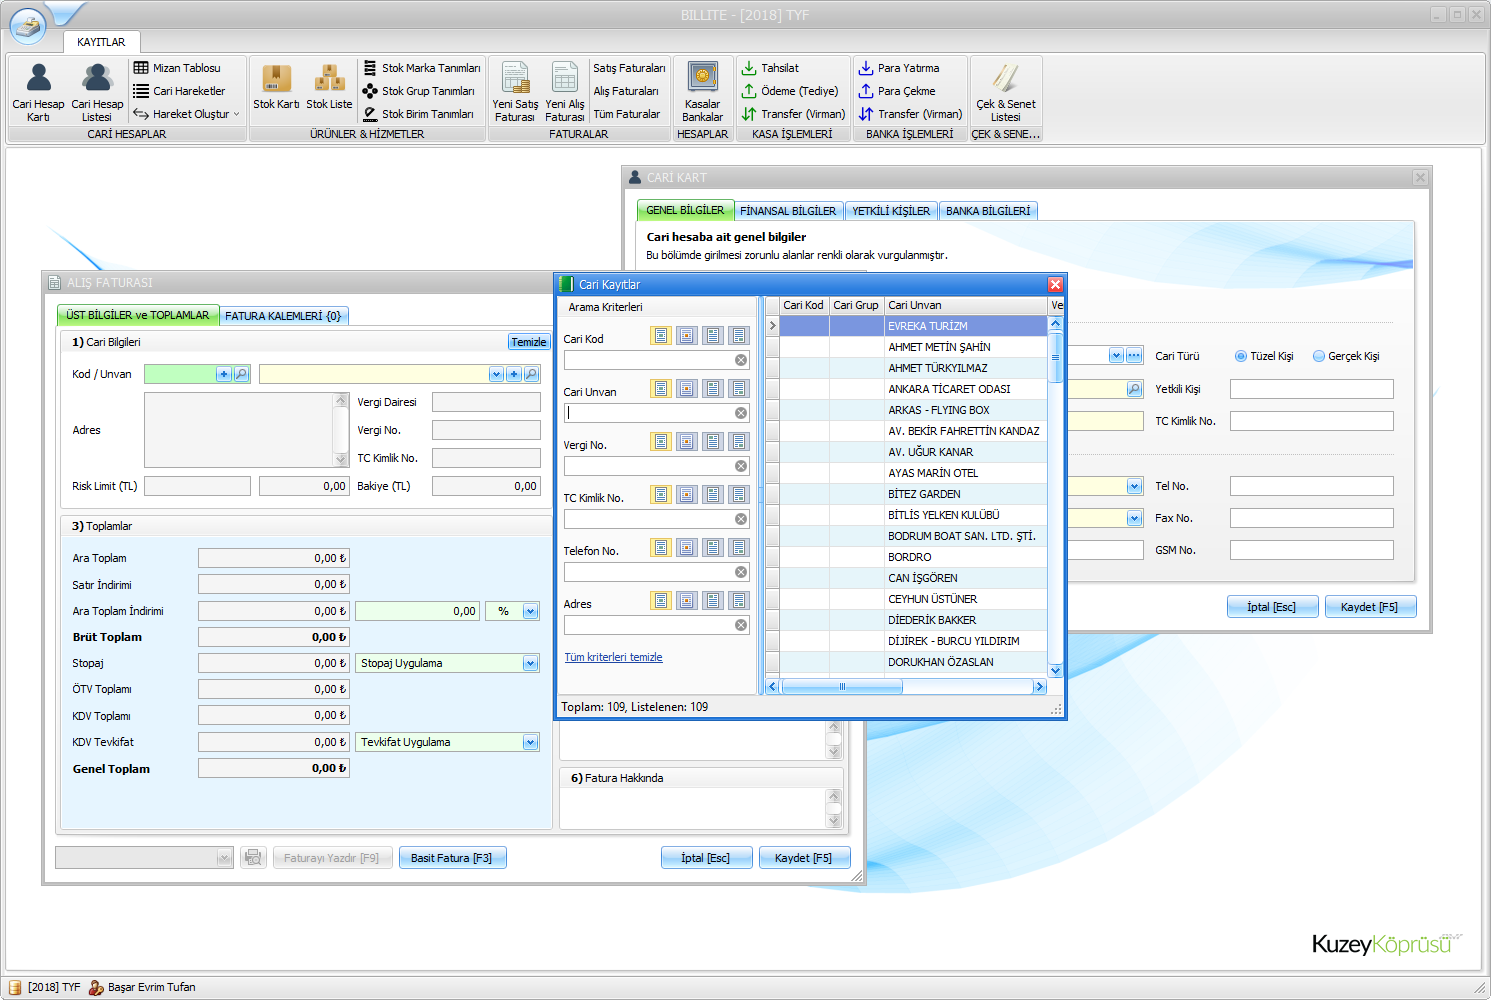Open Stok Marka Tanımları
The width and height of the screenshot is (1491, 1000).
click(x=421, y=68)
